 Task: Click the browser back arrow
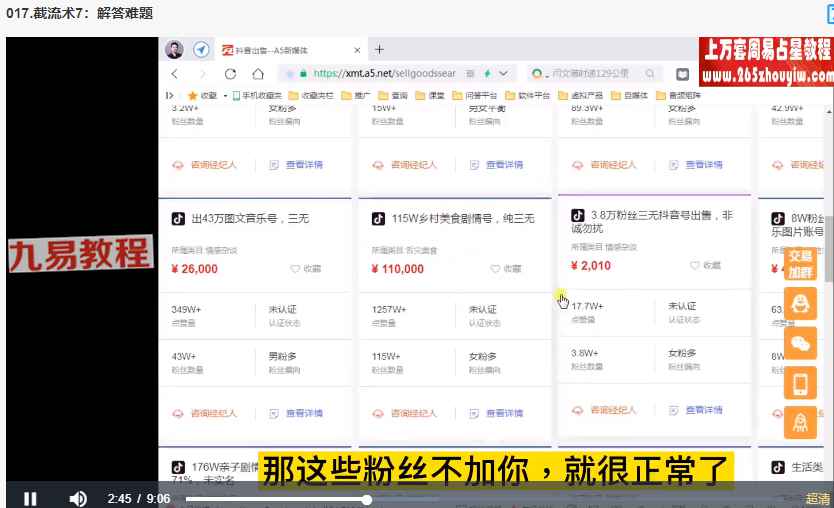click(x=174, y=74)
